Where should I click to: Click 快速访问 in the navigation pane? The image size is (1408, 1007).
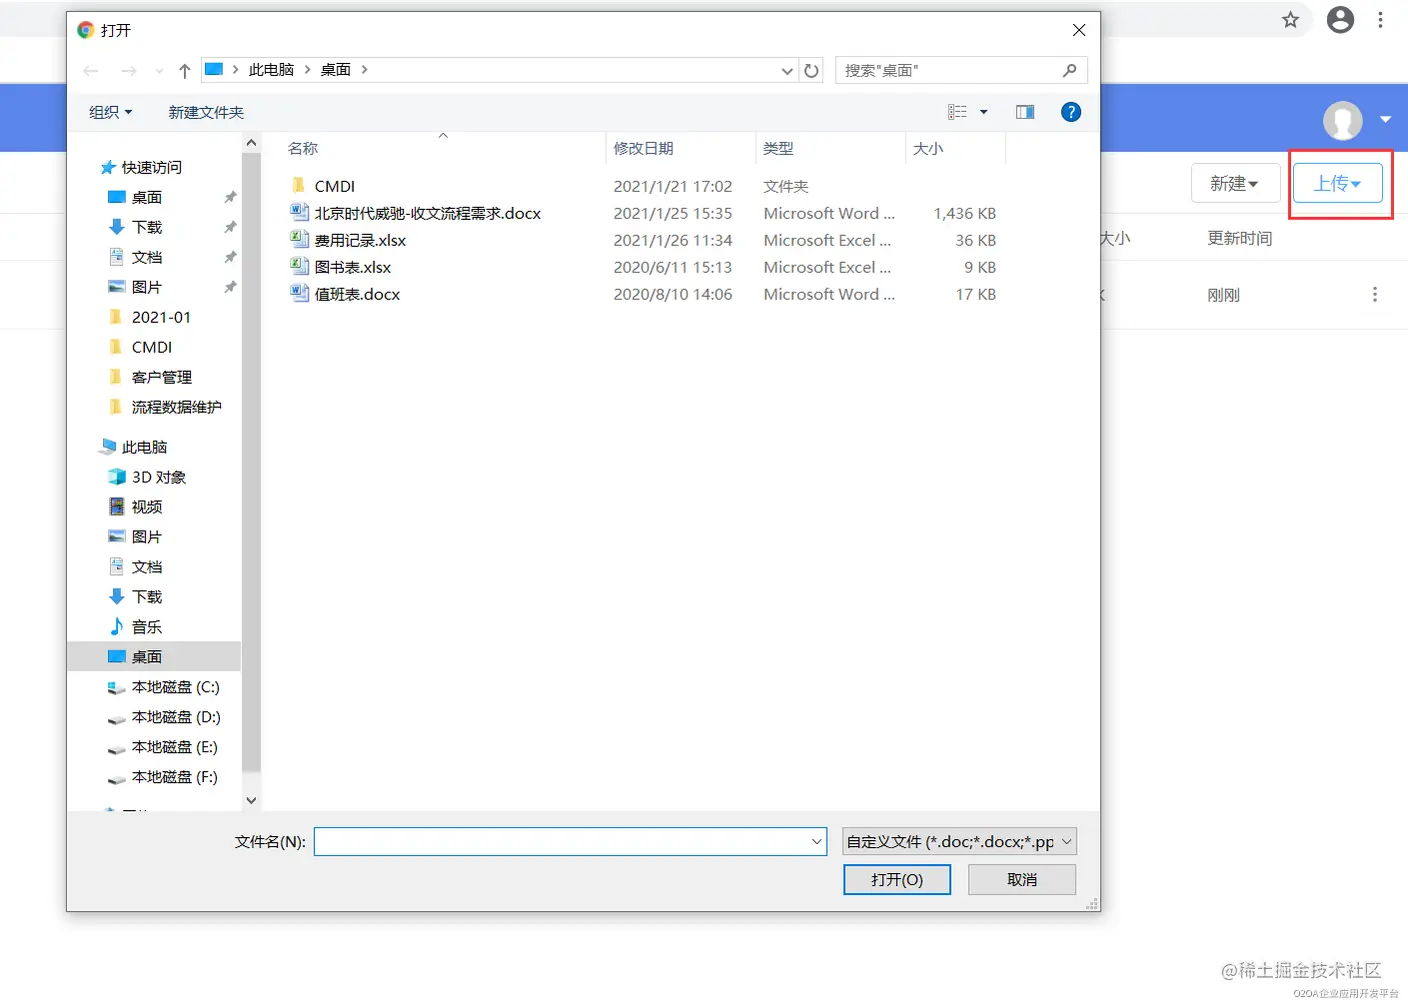[x=152, y=167]
